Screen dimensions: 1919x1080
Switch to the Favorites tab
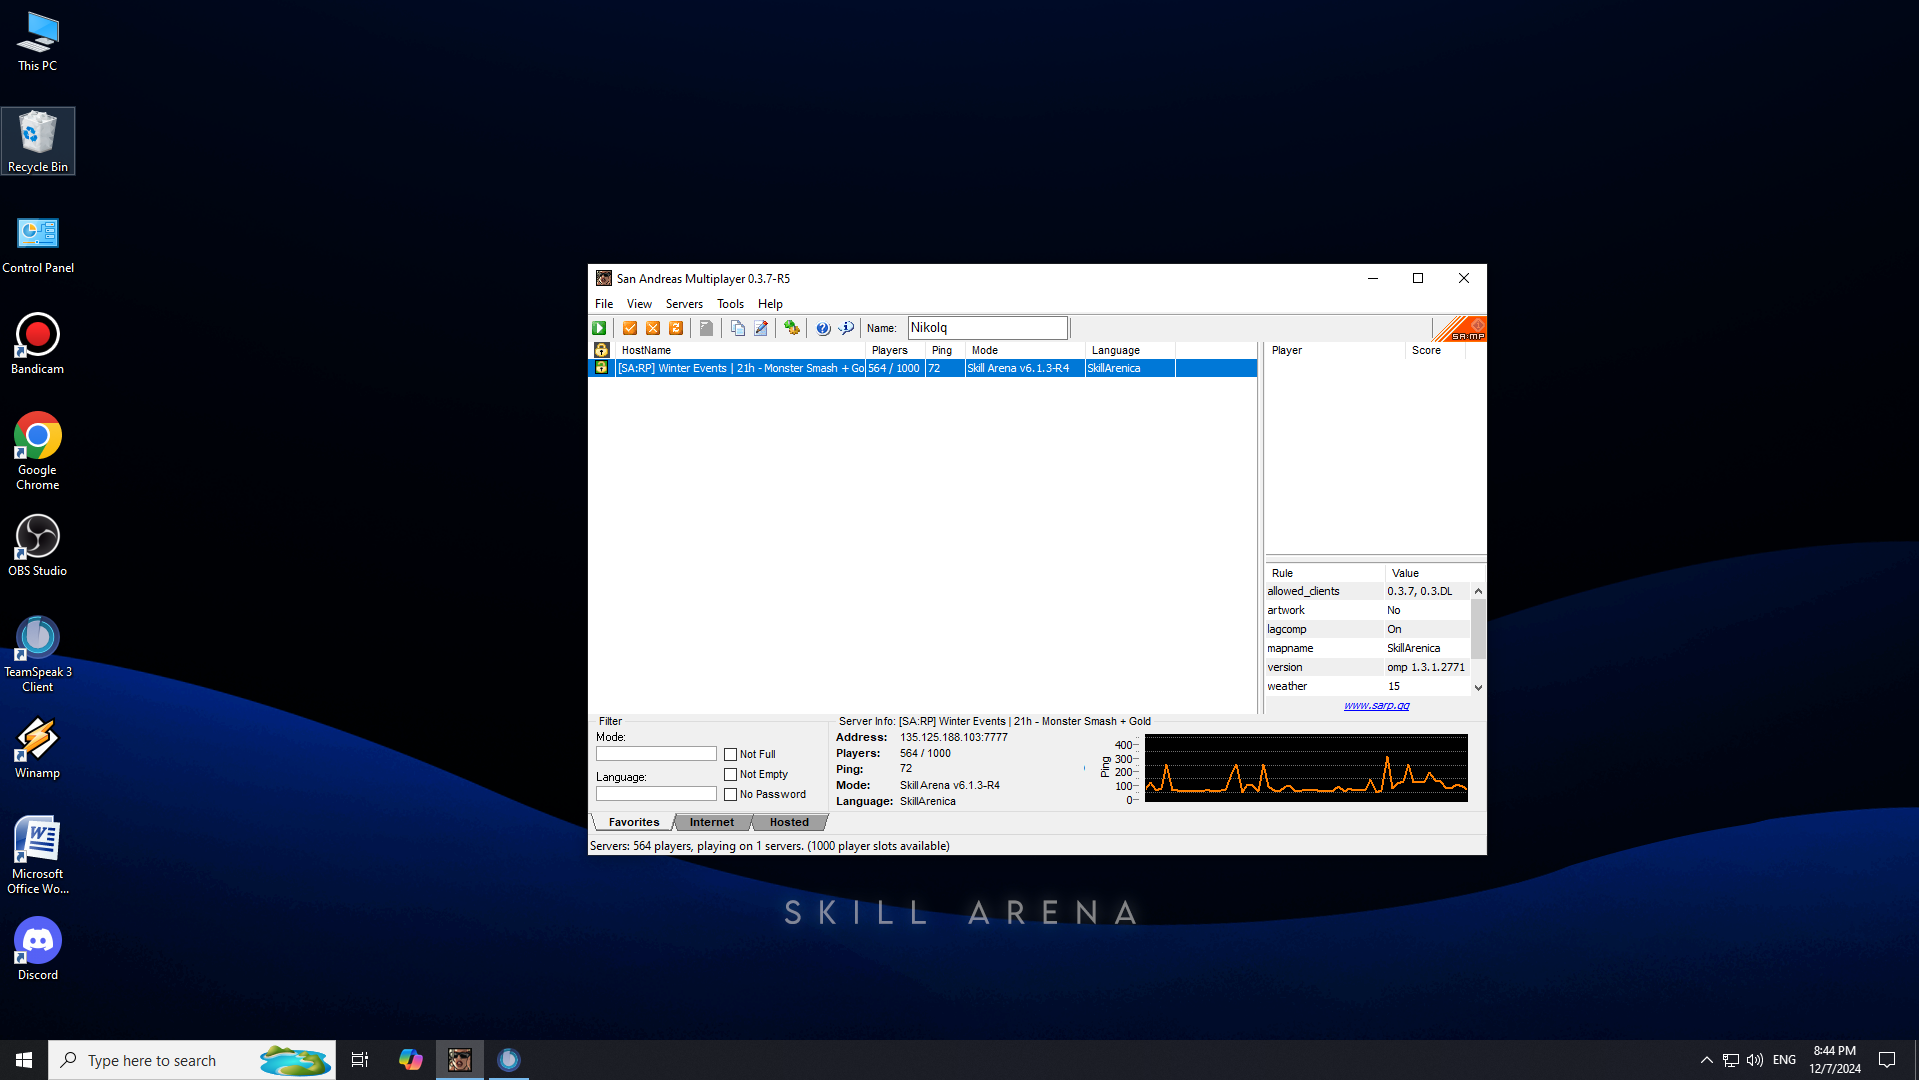click(634, 822)
